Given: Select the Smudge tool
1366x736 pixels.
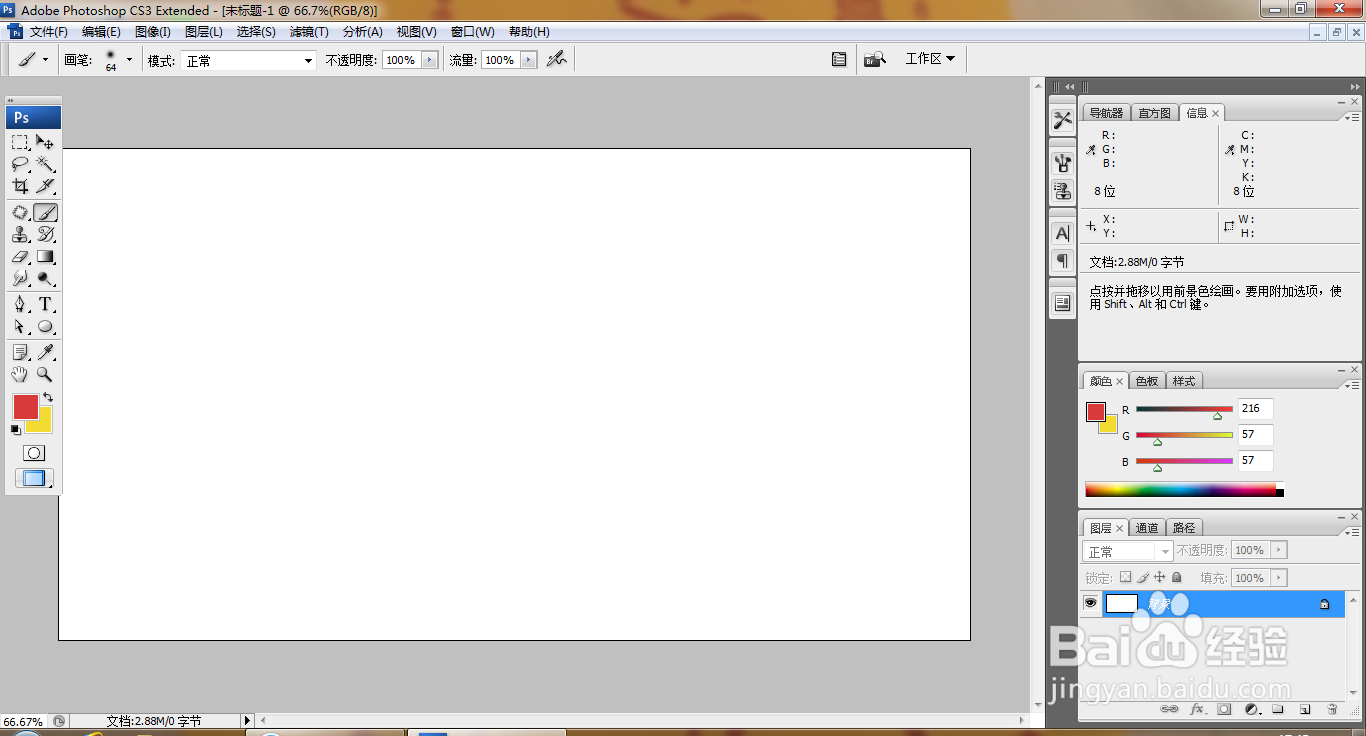Looking at the screenshot, I should click(x=20, y=279).
